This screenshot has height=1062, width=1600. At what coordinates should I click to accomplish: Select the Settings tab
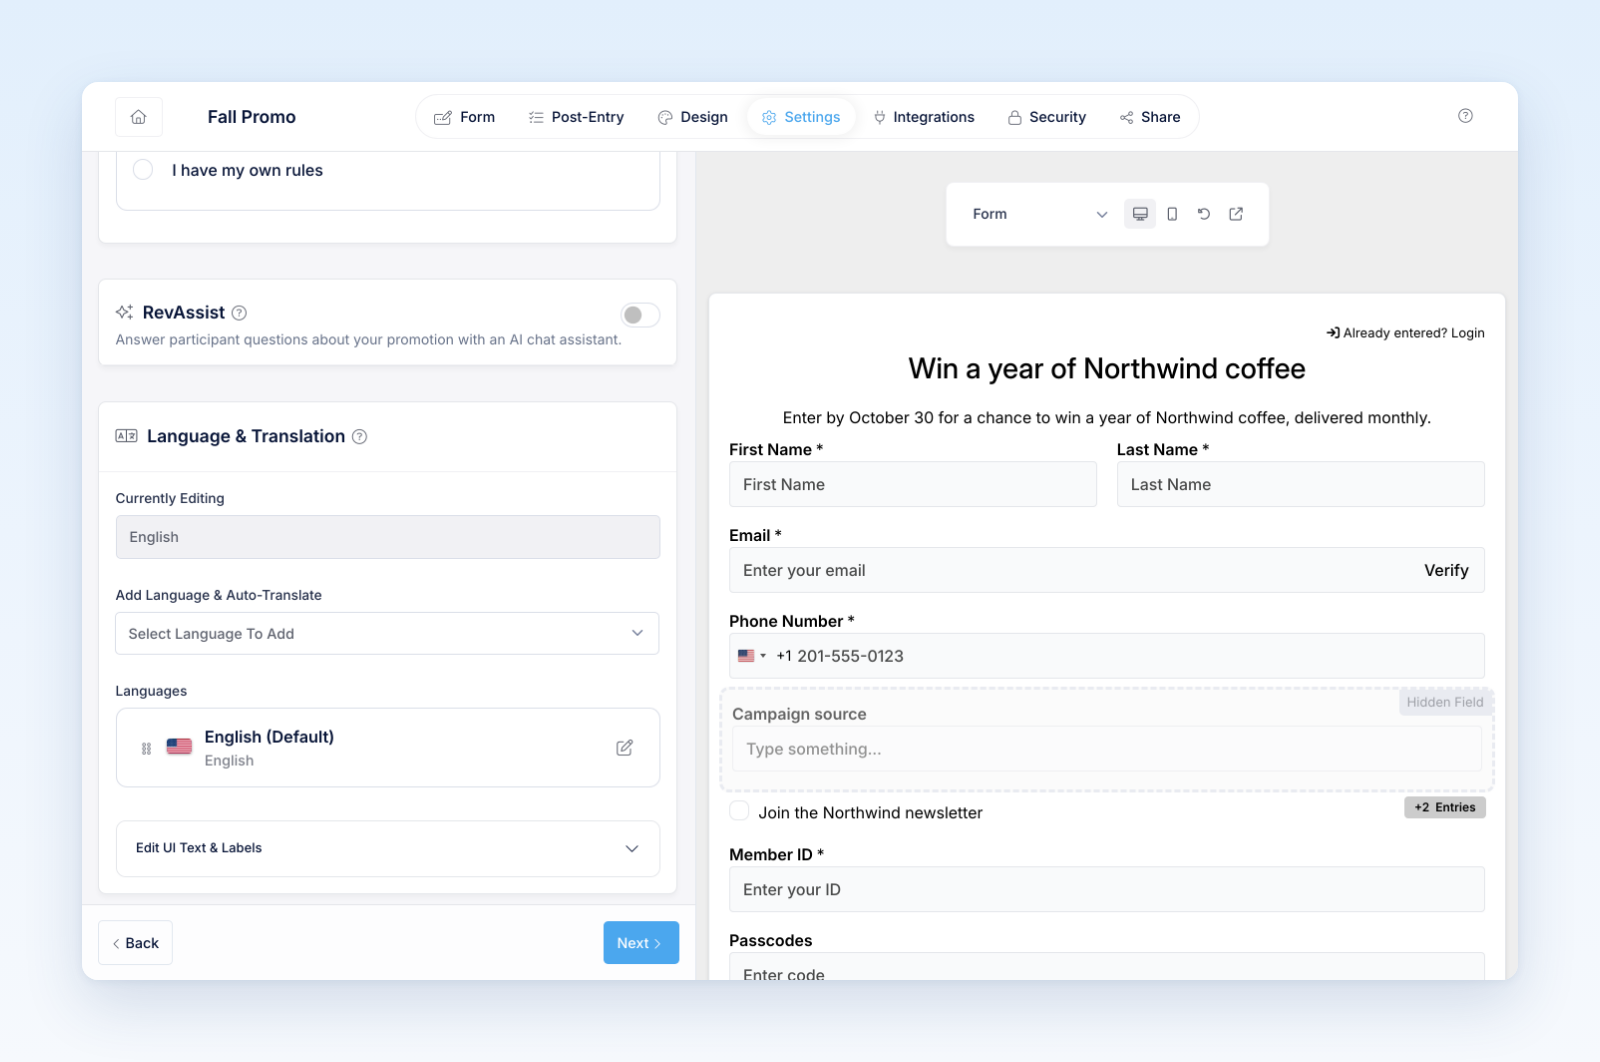(801, 117)
